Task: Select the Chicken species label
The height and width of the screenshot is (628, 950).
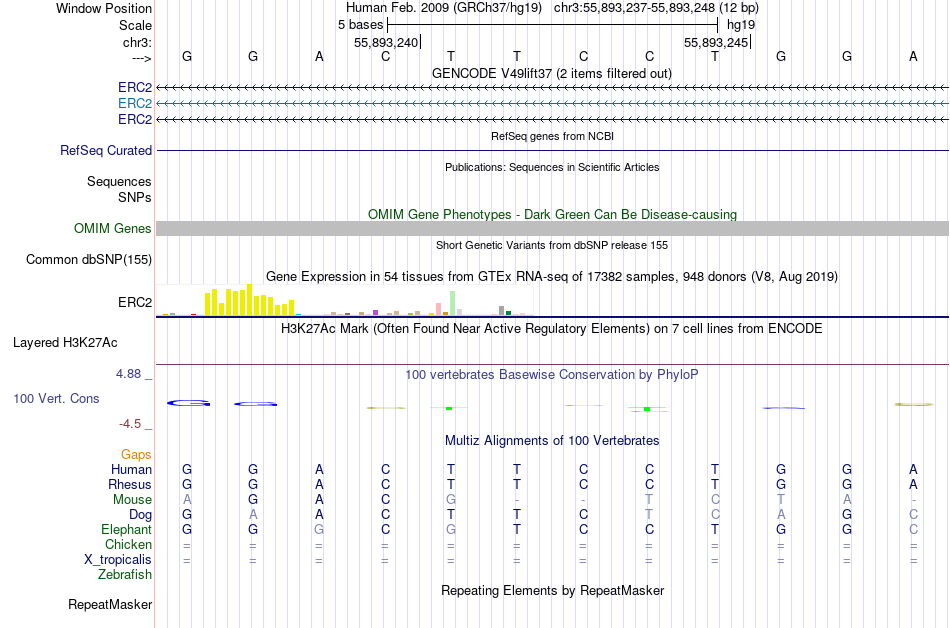Action: [128, 544]
